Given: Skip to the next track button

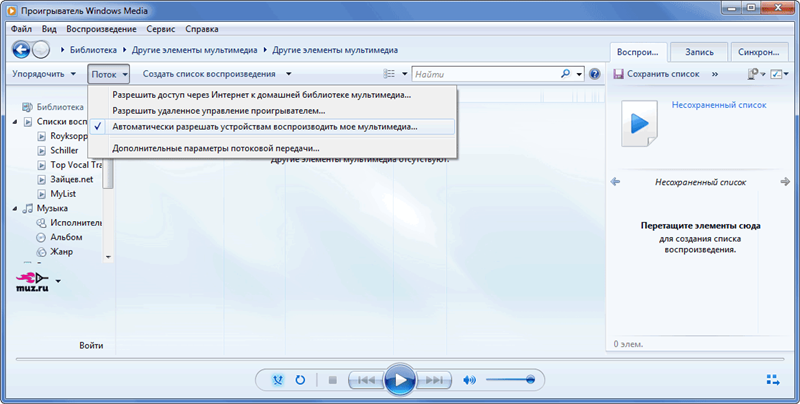Looking at the screenshot, I should point(433,380).
